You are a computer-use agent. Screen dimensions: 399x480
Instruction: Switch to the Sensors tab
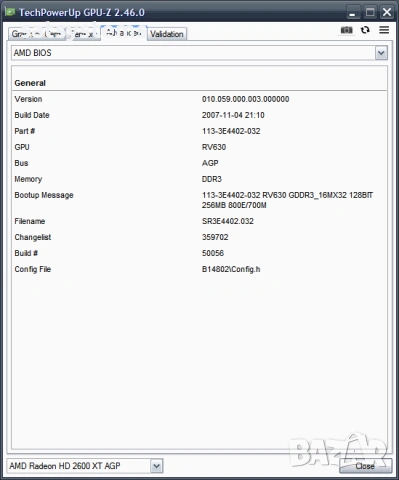click(83, 34)
